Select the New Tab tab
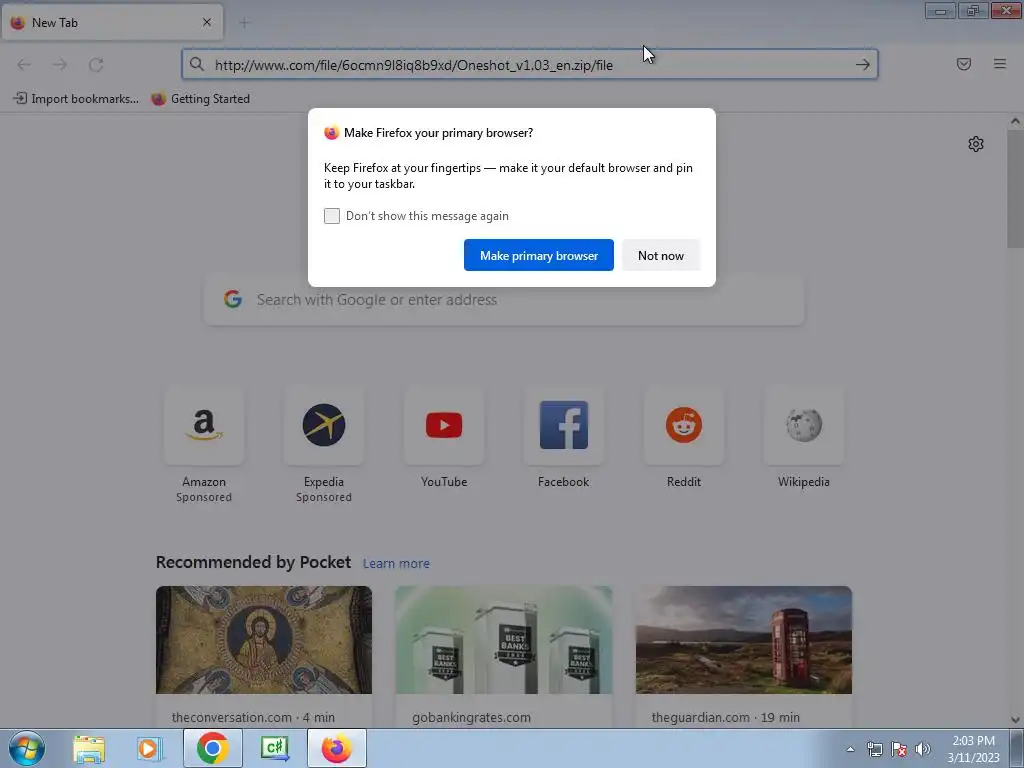The width and height of the screenshot is (1024, 768). (112, 22)
